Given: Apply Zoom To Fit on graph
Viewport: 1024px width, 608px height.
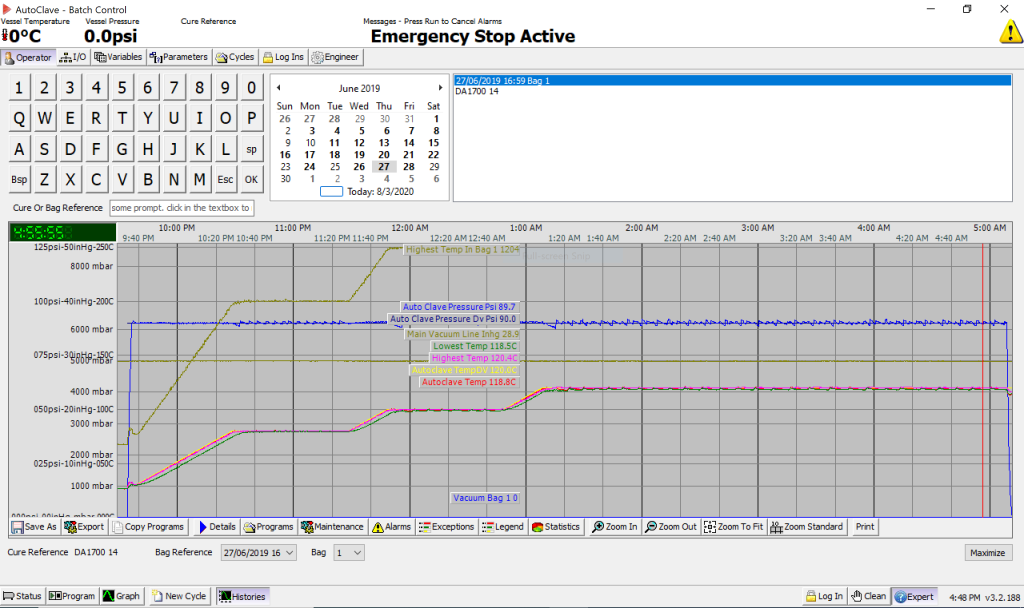Looking at the screenshot, I should click(x=733, y=527).
